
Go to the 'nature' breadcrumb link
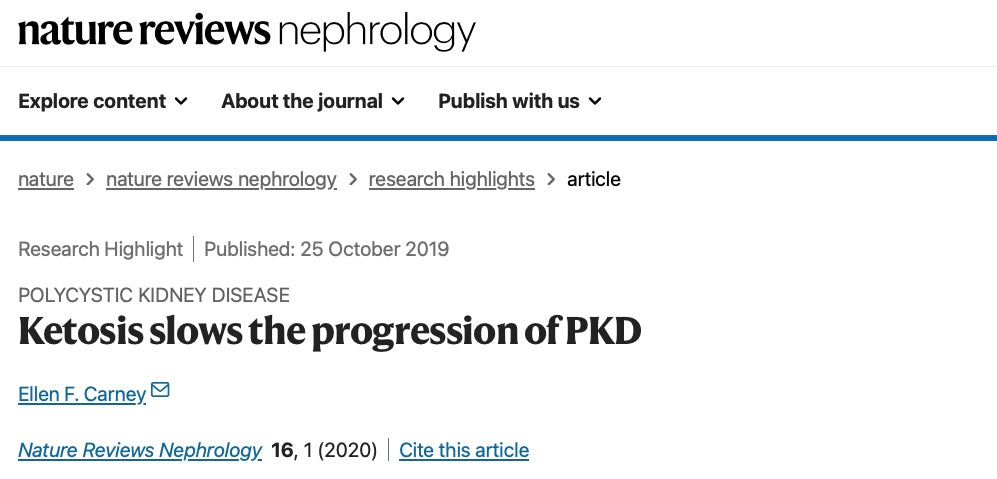tap(46, 180)
